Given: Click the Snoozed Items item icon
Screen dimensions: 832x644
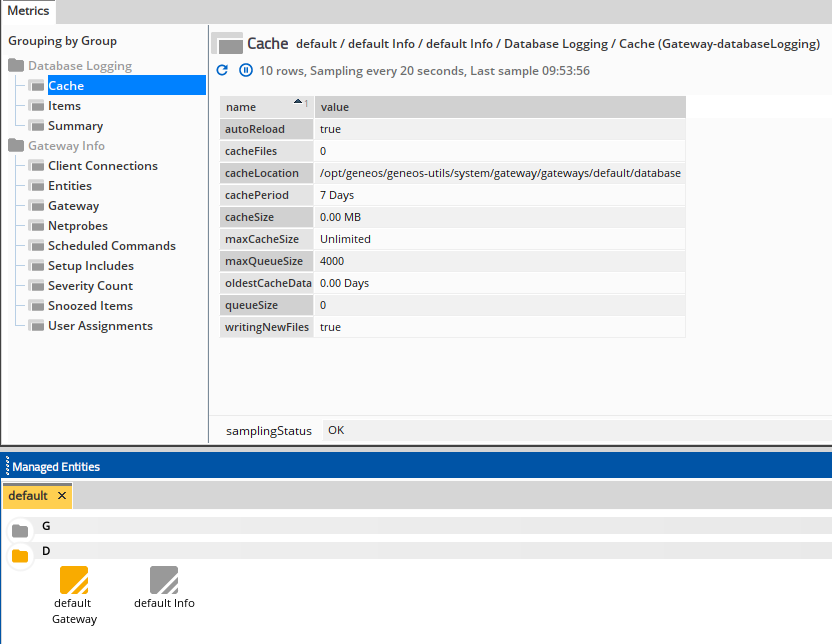Looking at the screenshot, I should point(37,306).
